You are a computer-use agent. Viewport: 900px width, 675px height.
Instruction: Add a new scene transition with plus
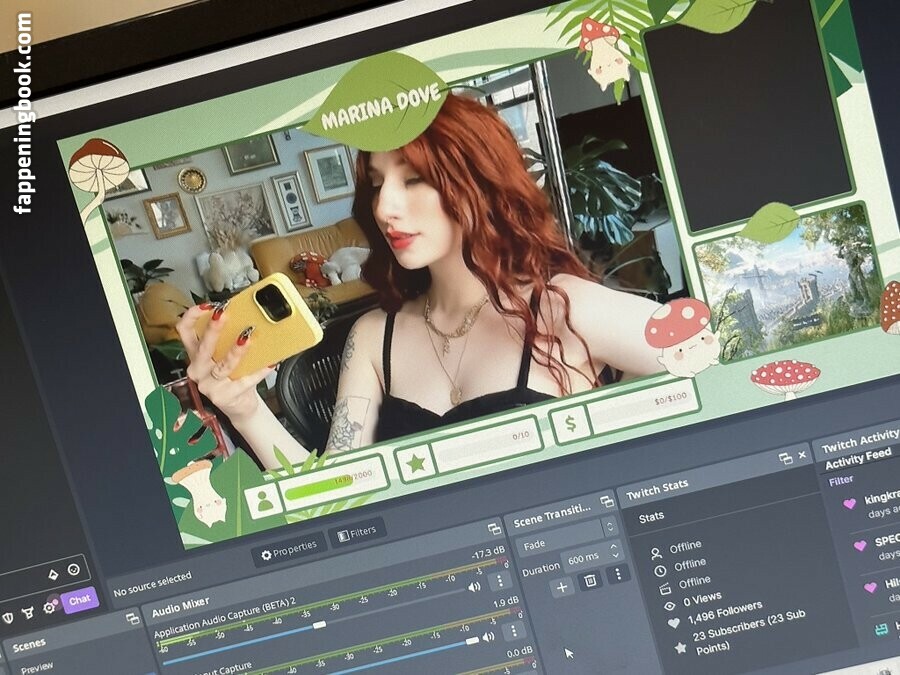pyautogui.click(x=561, y=587)
